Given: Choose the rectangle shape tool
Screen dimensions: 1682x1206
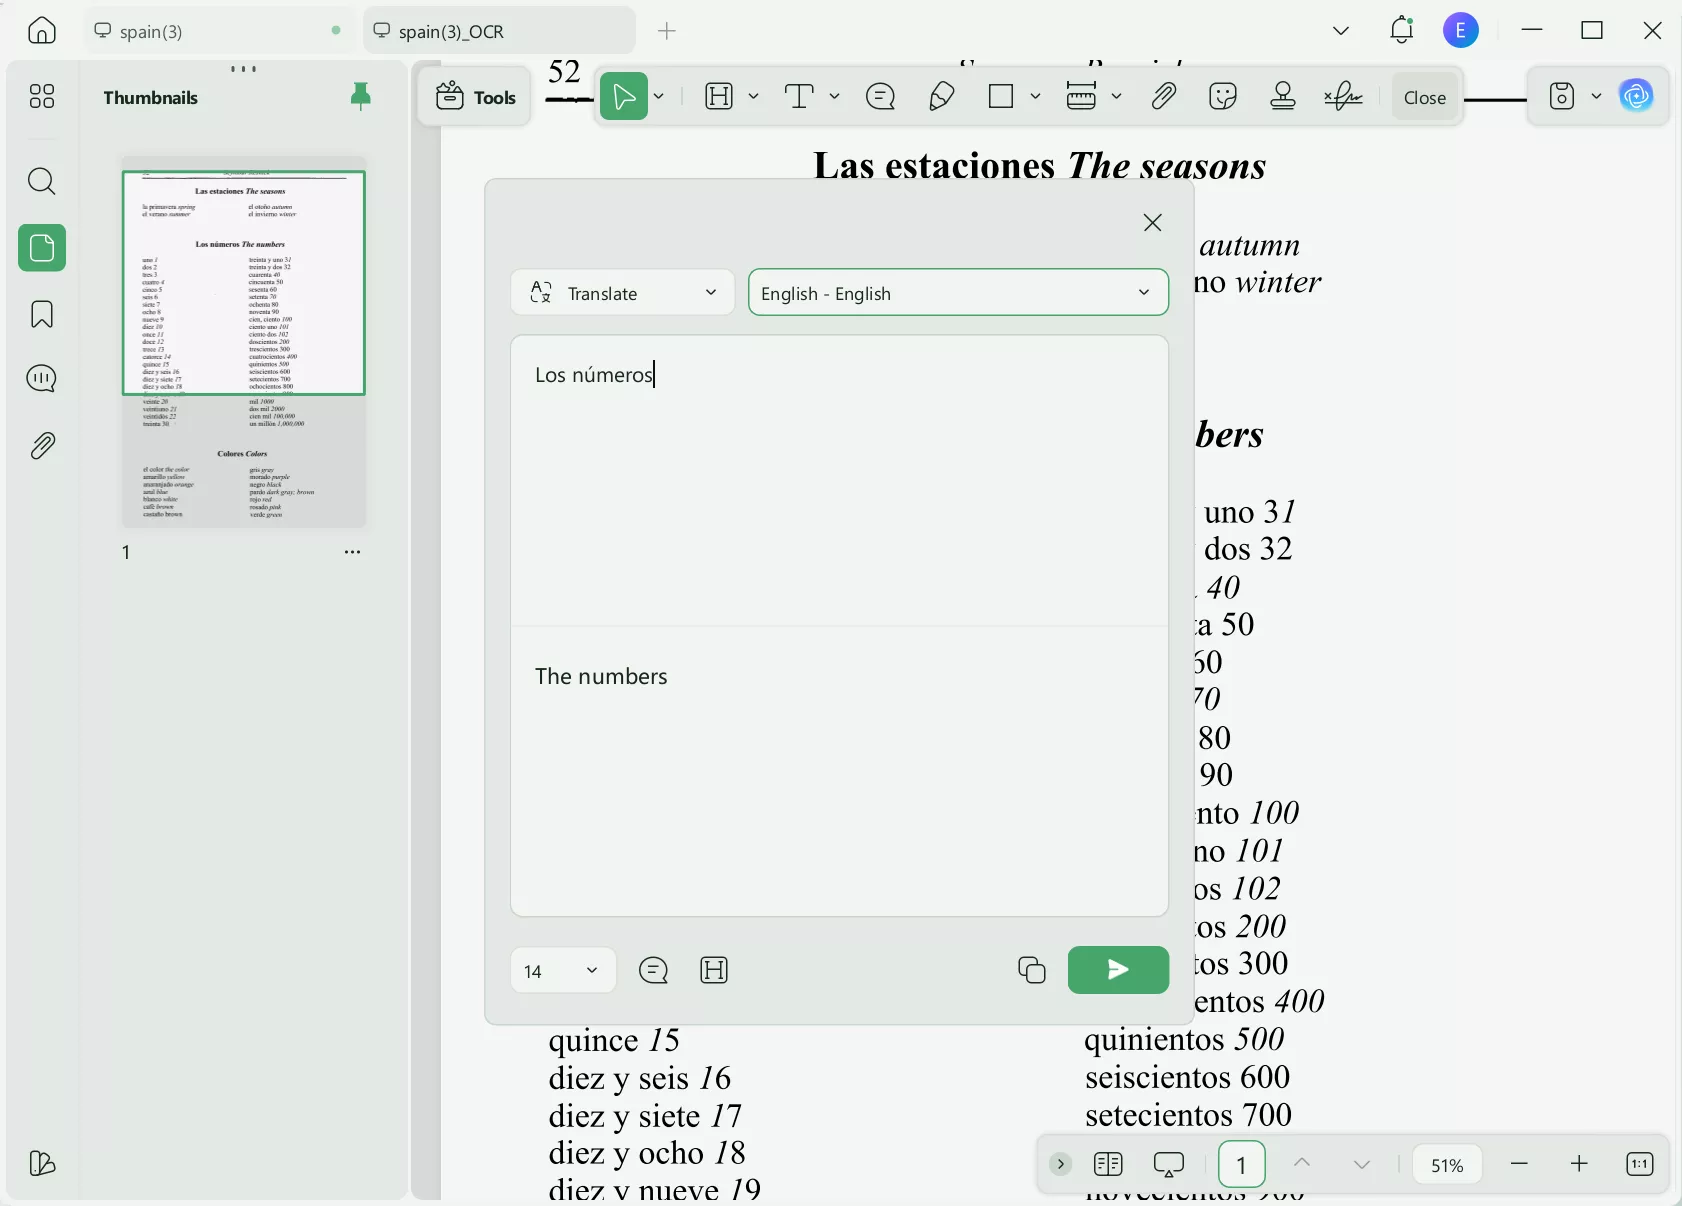Looking at the screenshot, I should pos(1001,96).
